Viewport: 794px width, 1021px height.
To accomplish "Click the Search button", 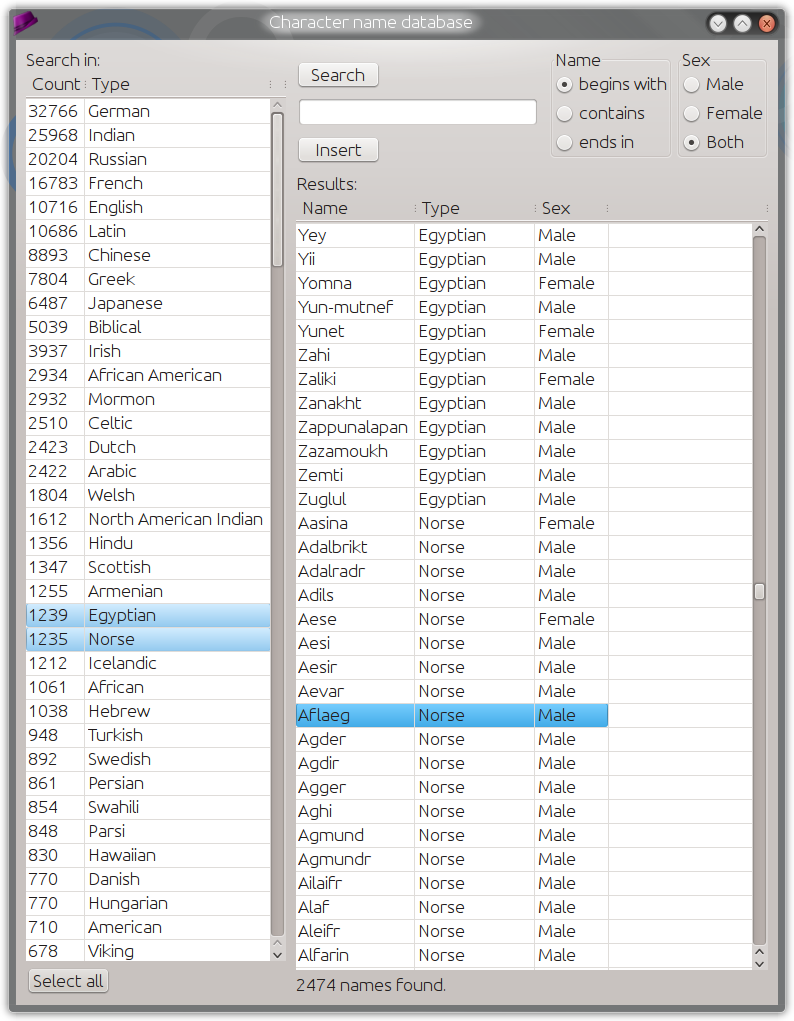I will [x=338, y=75].
